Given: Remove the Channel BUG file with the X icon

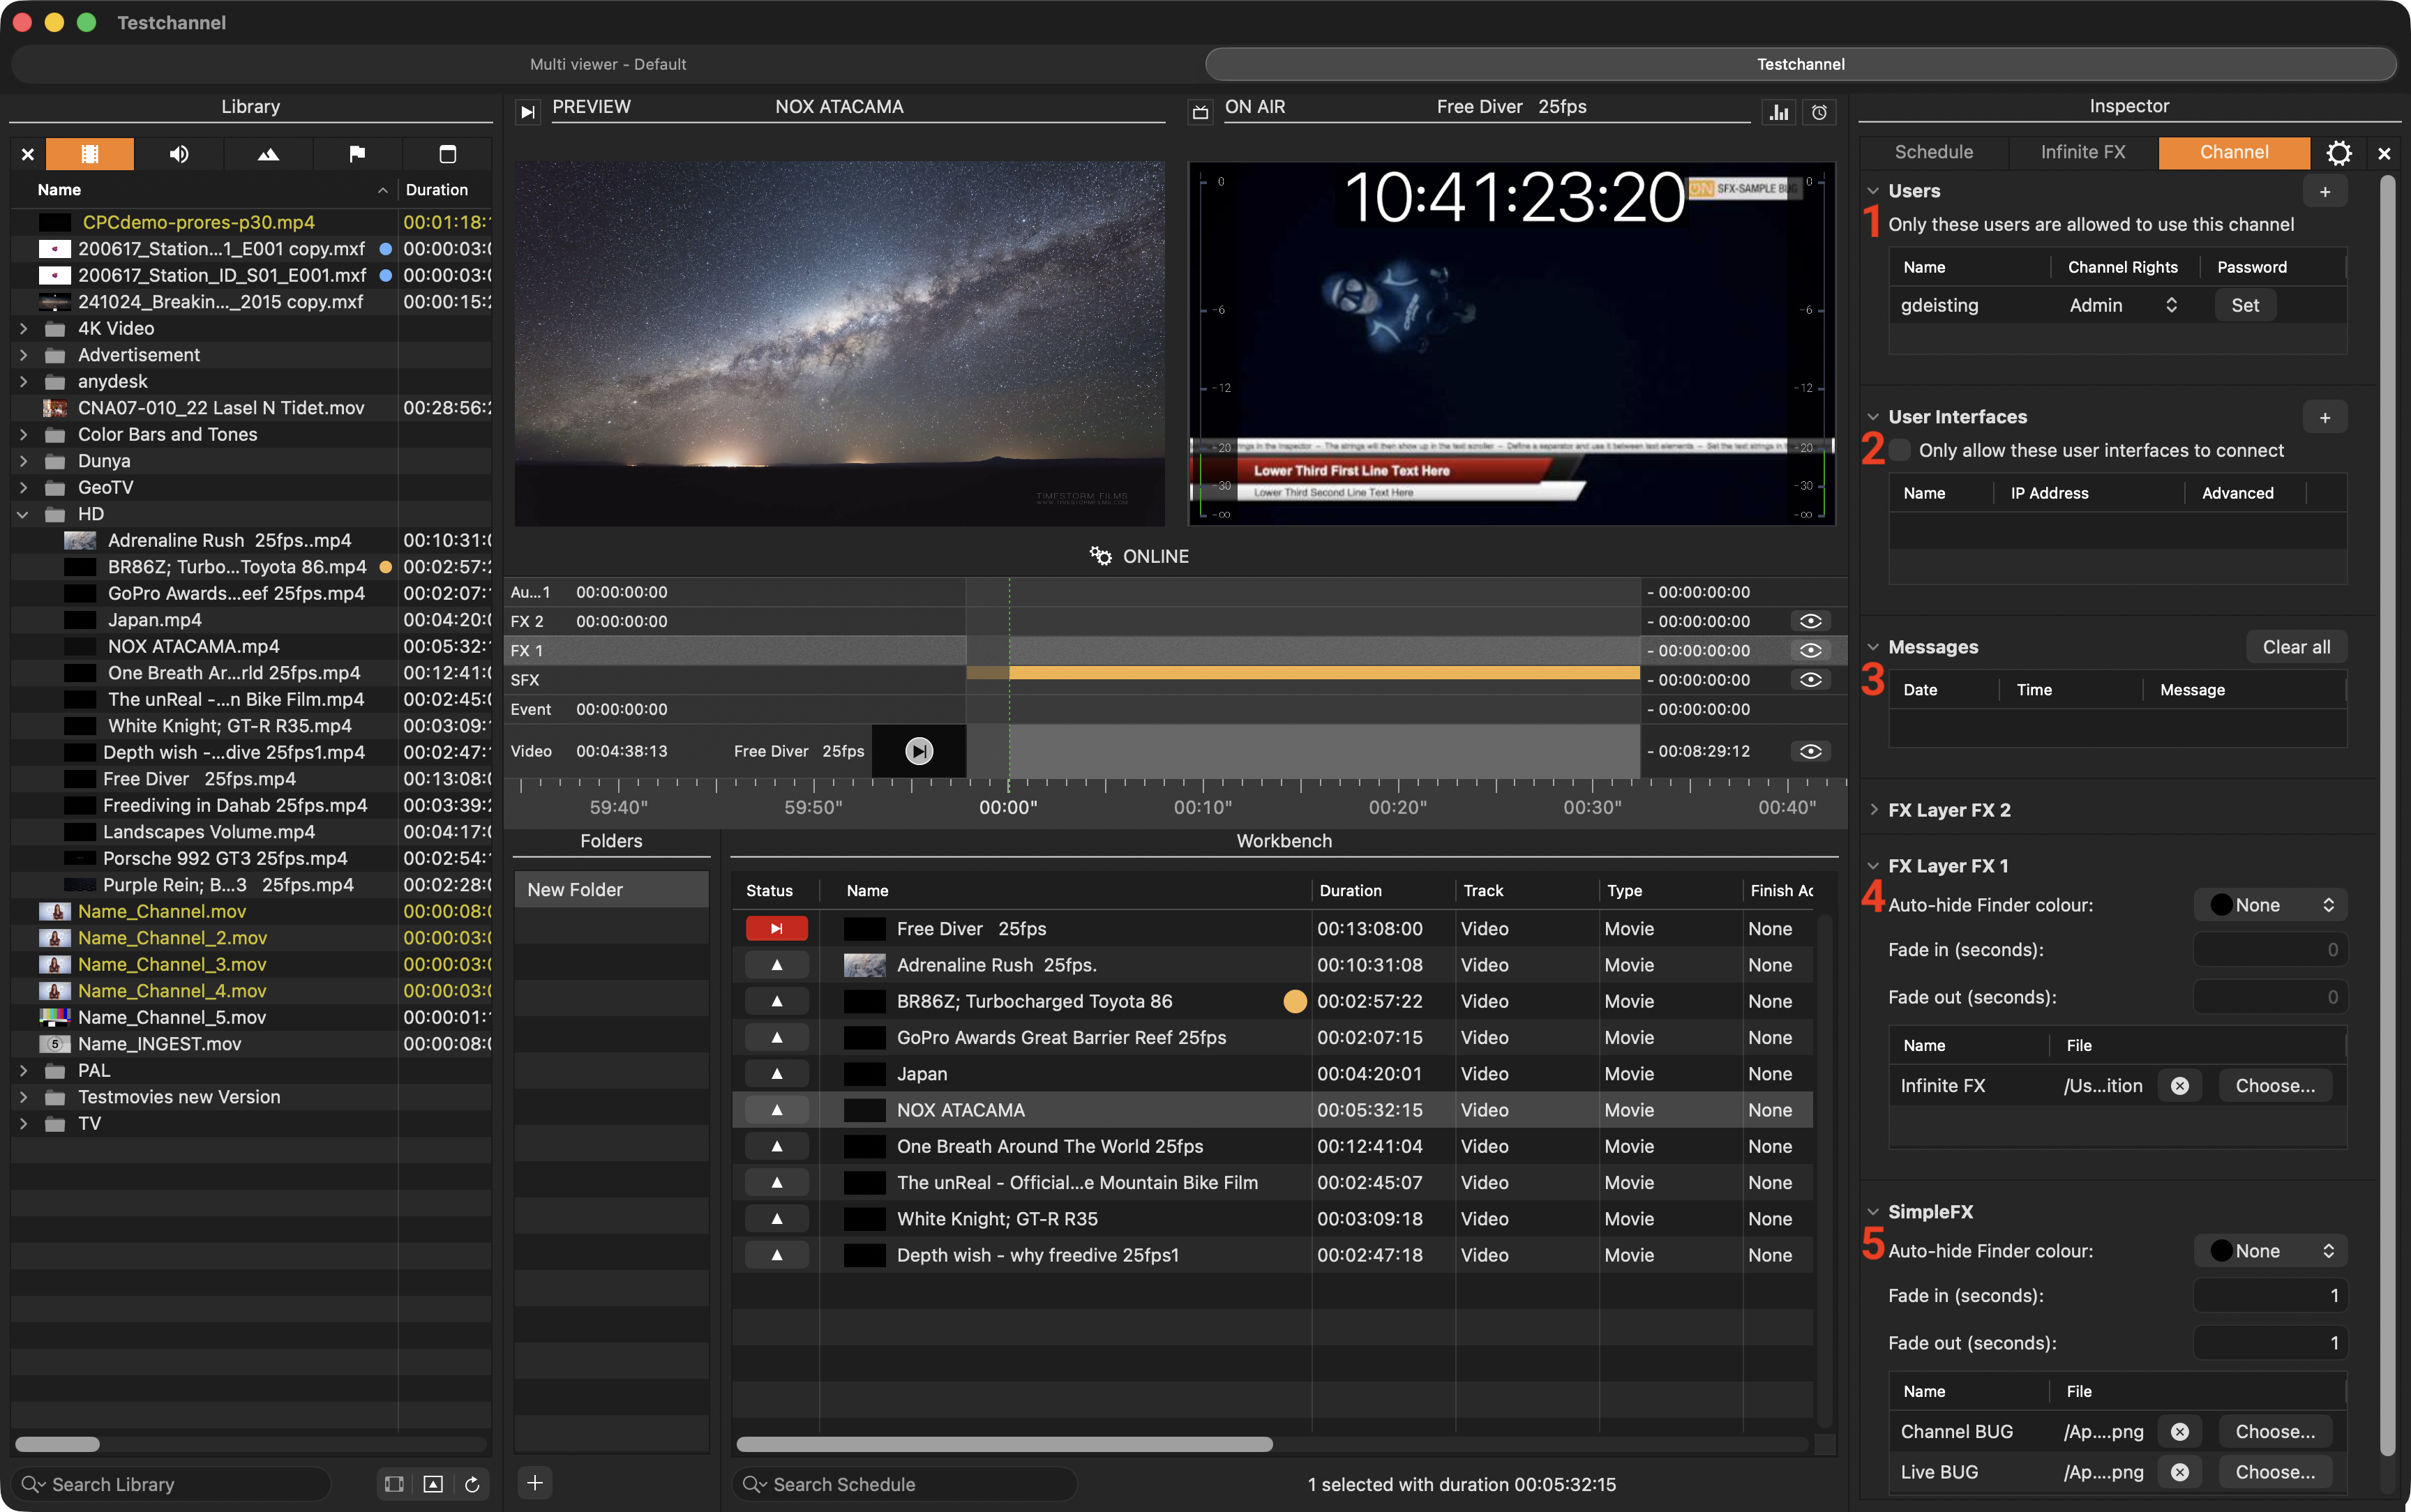Looking at the screenshot, I should (x=2180, y=1432).
